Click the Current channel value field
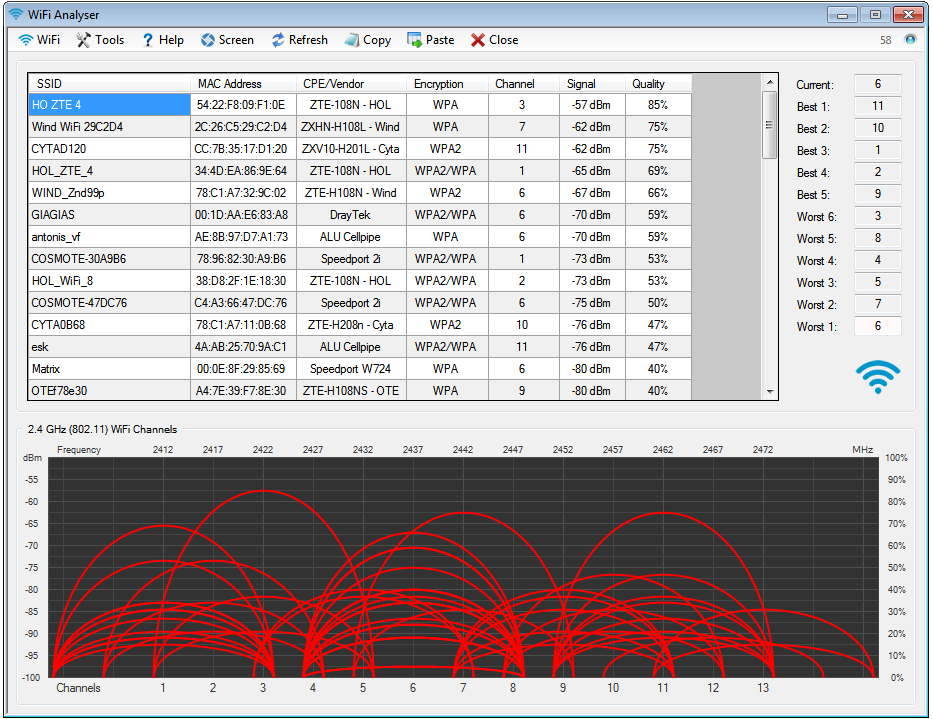 877,85
